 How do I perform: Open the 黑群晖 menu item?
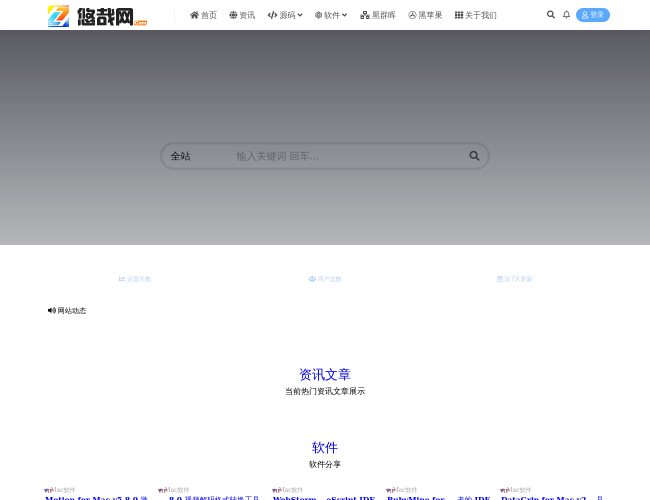click(x=378, y=15)
